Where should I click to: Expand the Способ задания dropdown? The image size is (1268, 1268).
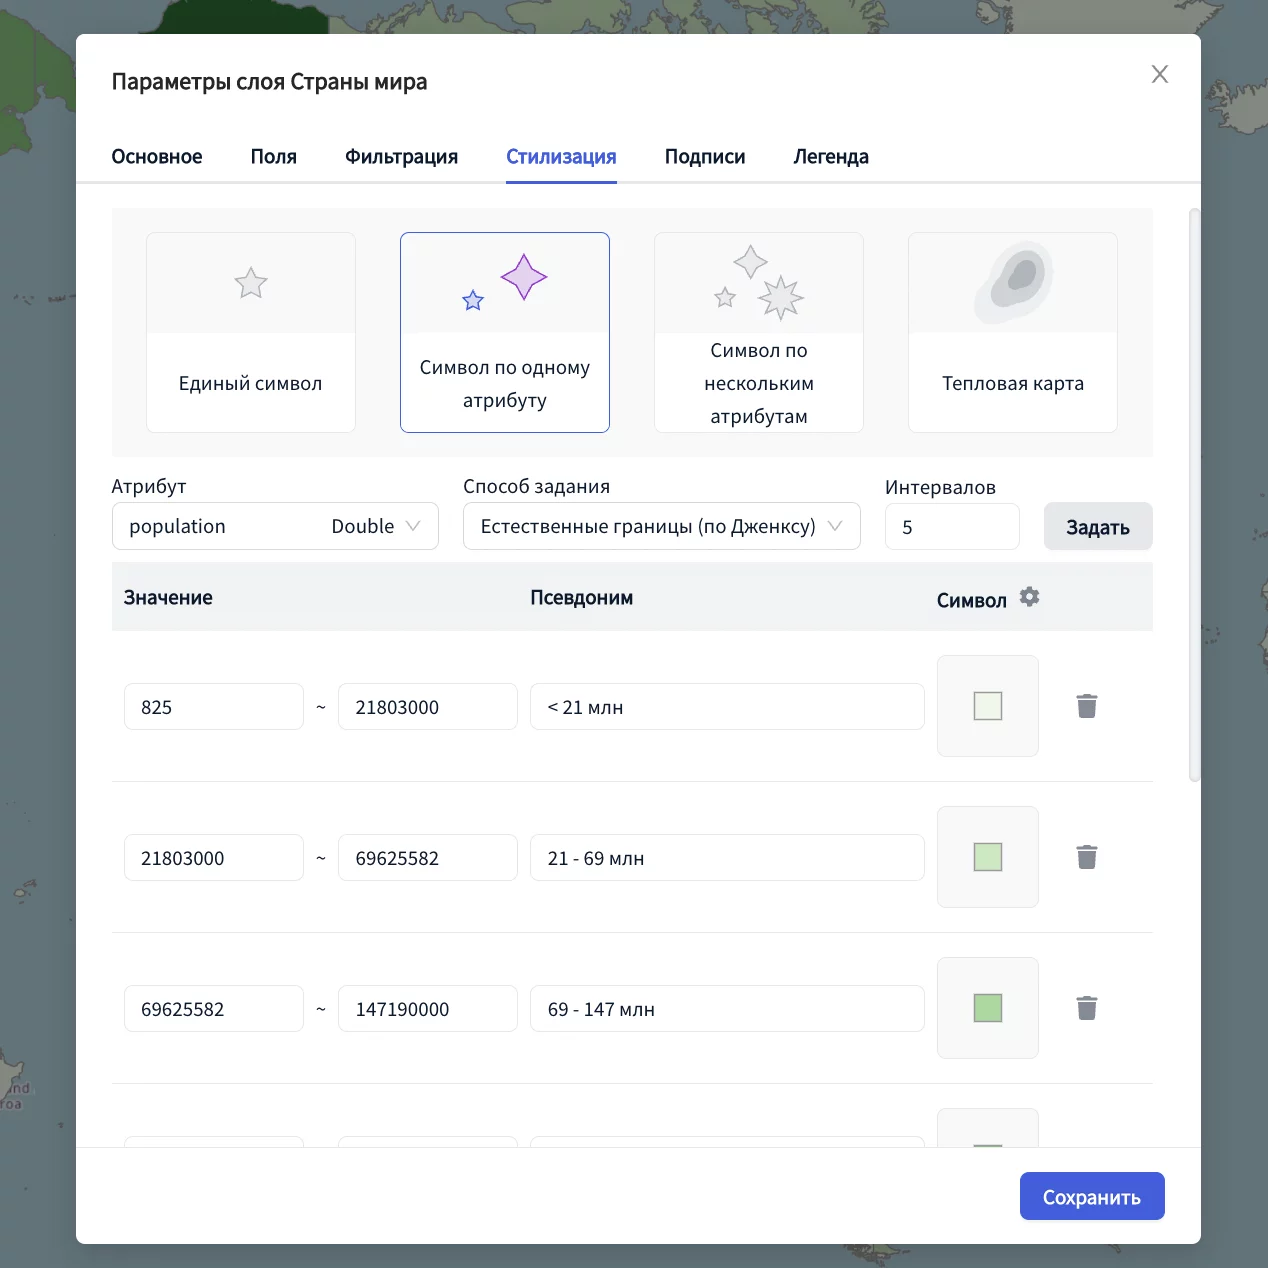[x=661, y=526]
